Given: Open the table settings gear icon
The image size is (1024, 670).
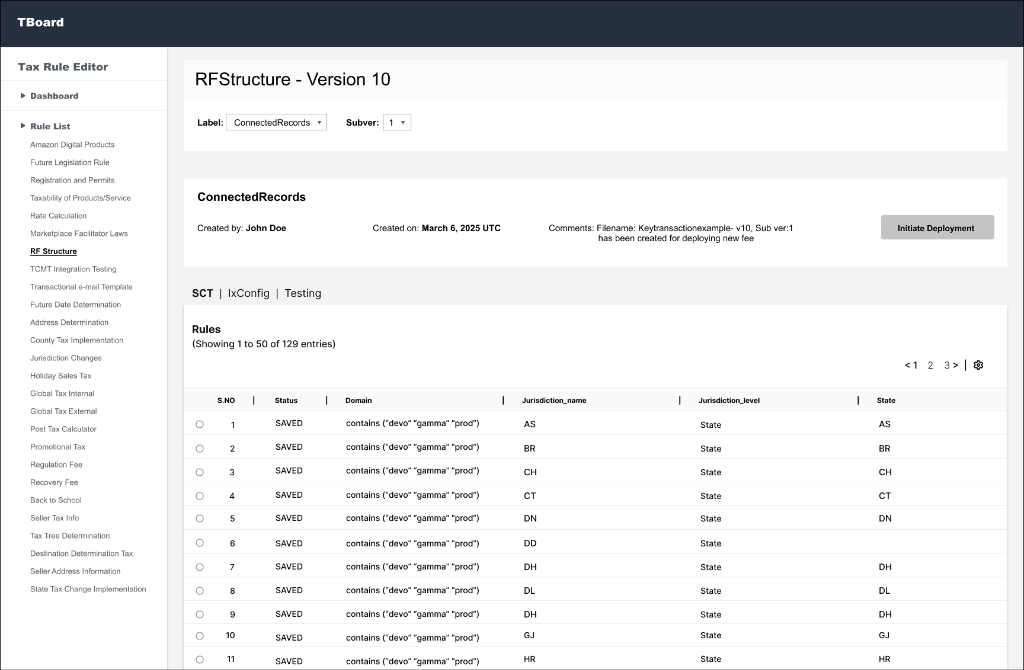Looking at the screenshot, I should tap(978, 365).
